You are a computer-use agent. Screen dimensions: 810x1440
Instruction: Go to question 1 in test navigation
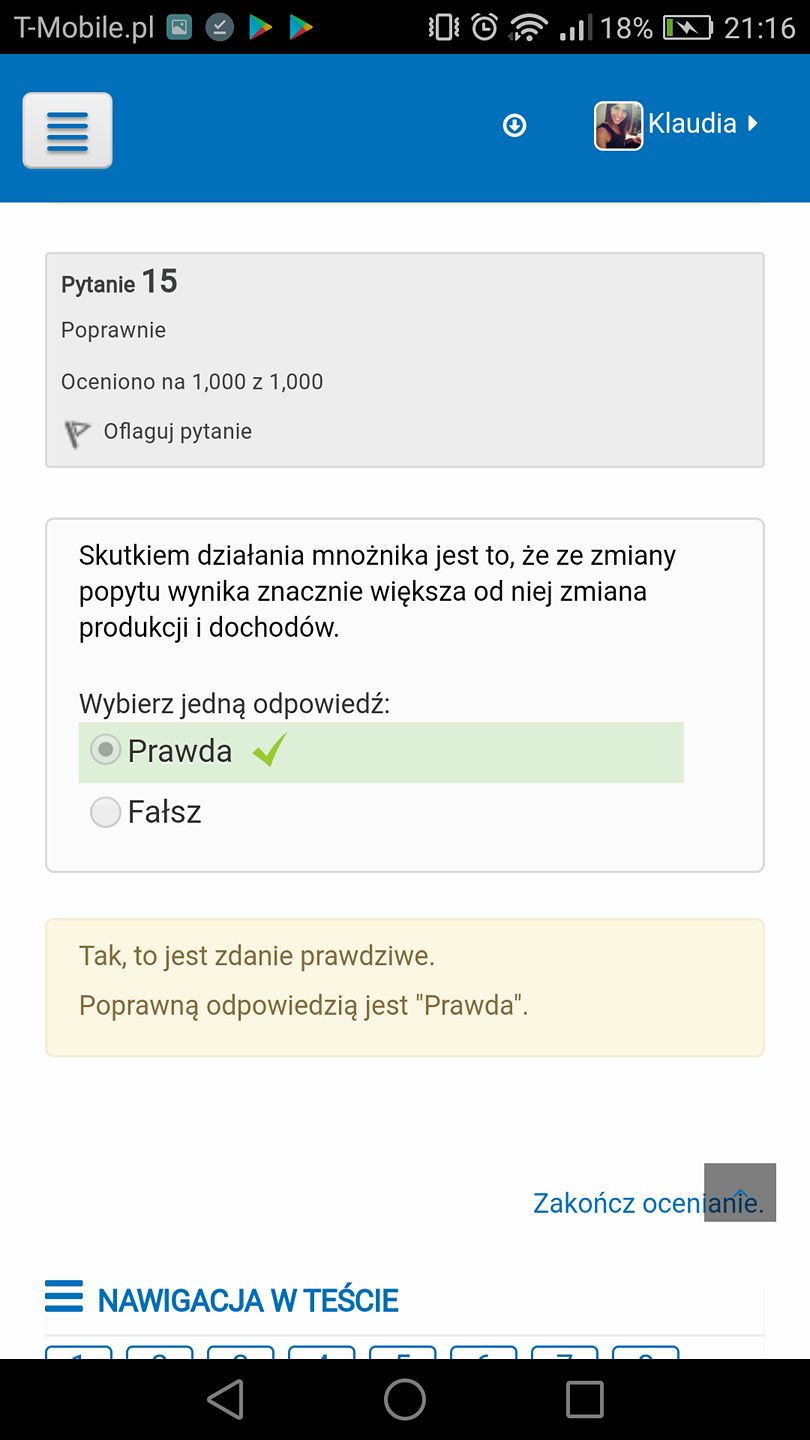pyautogui.click(x=78, y=1353)
